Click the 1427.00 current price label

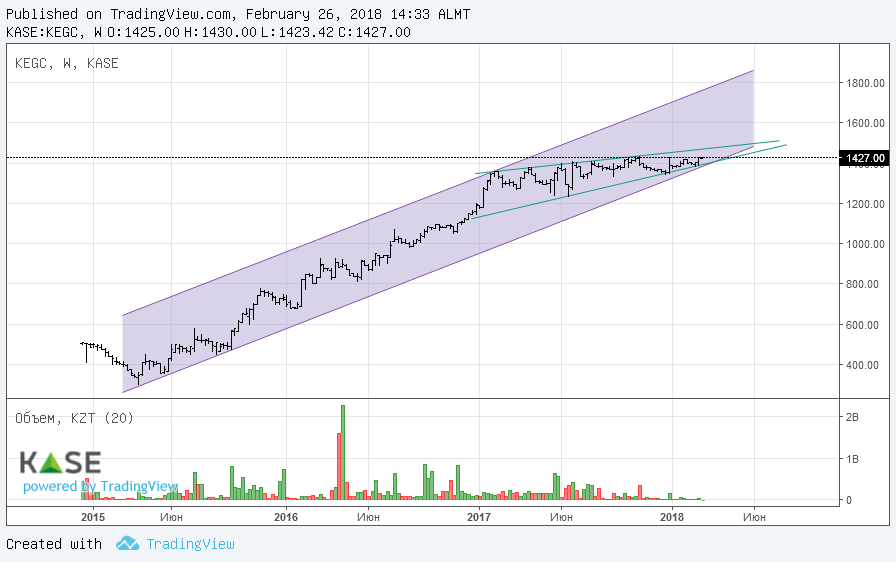click(866, 158)
